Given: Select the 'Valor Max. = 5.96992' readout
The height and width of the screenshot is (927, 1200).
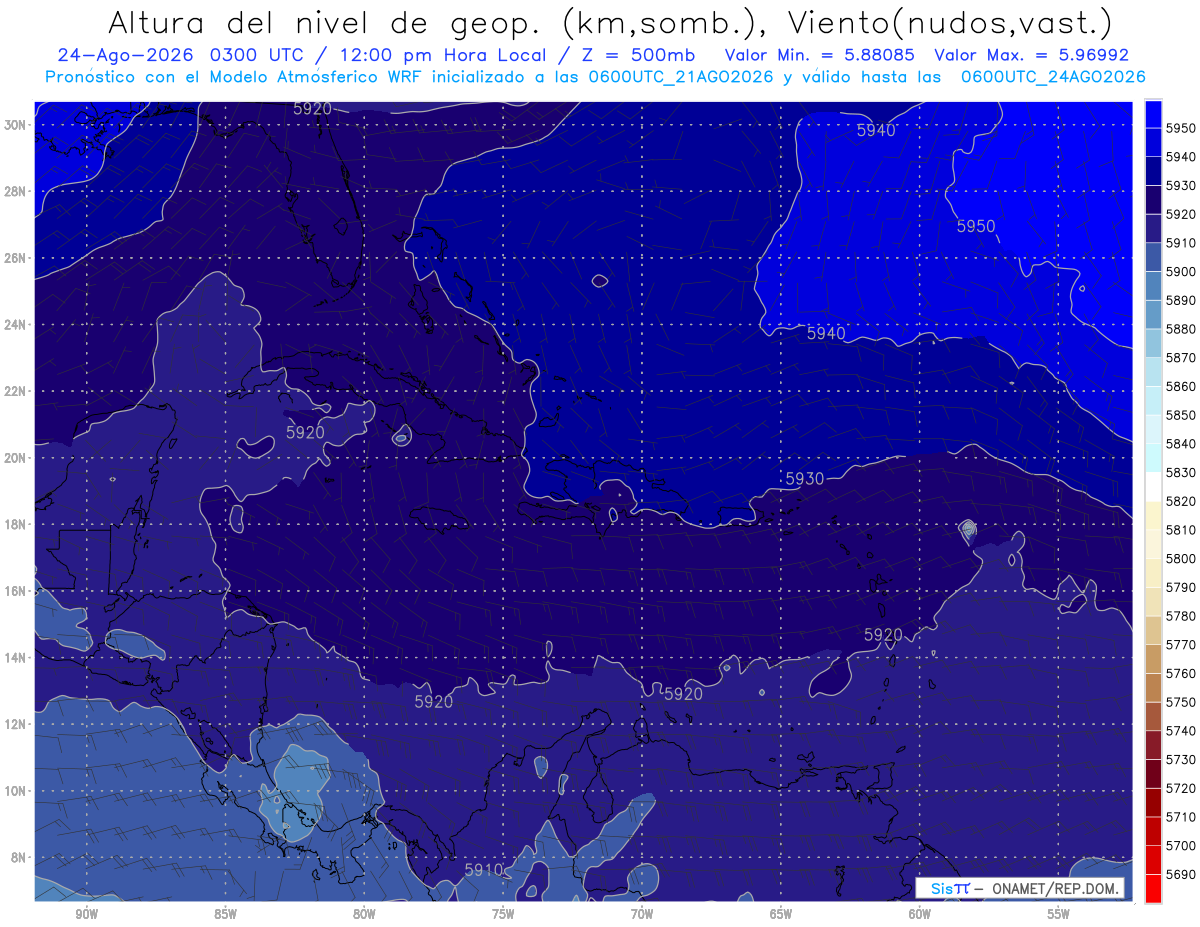Looking at the screenshot, I should click(1032, 55).
